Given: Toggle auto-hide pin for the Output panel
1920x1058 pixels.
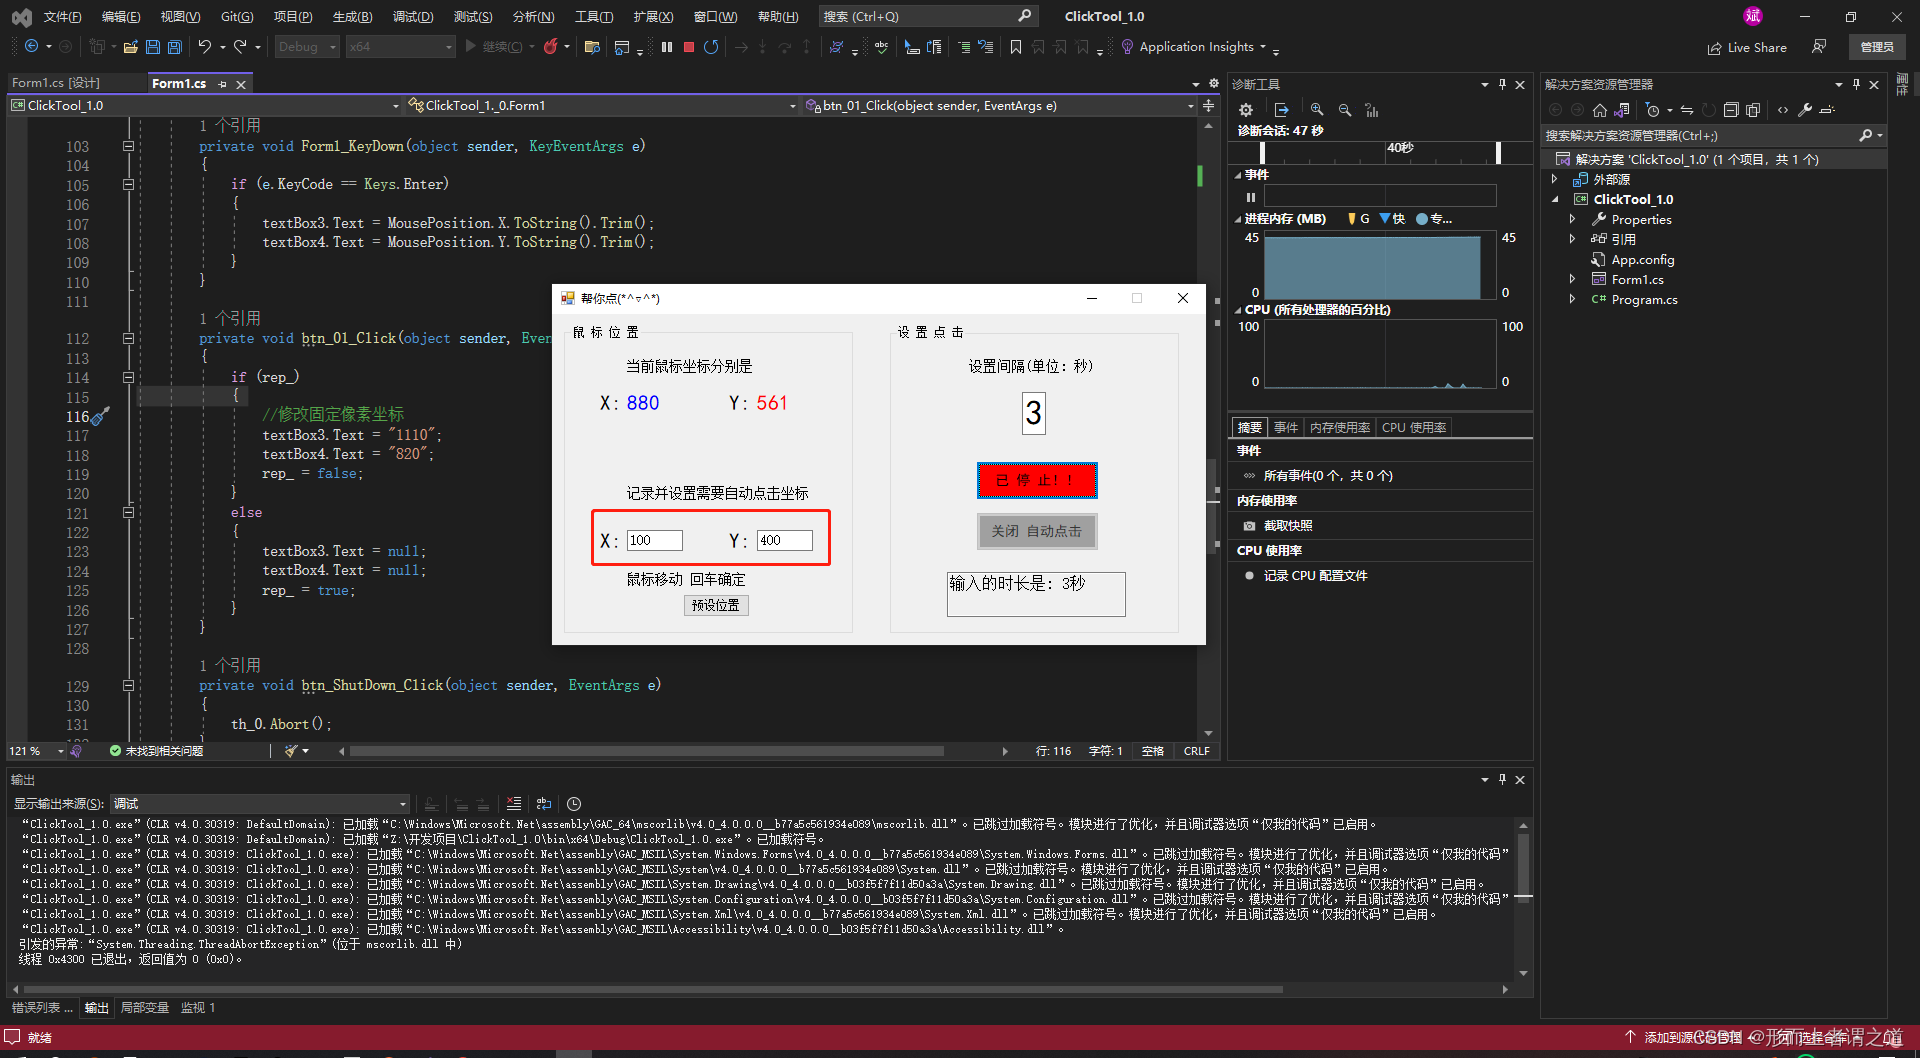Looking at the screenshot, I should pyautogui.click(x=1502, y=780).
